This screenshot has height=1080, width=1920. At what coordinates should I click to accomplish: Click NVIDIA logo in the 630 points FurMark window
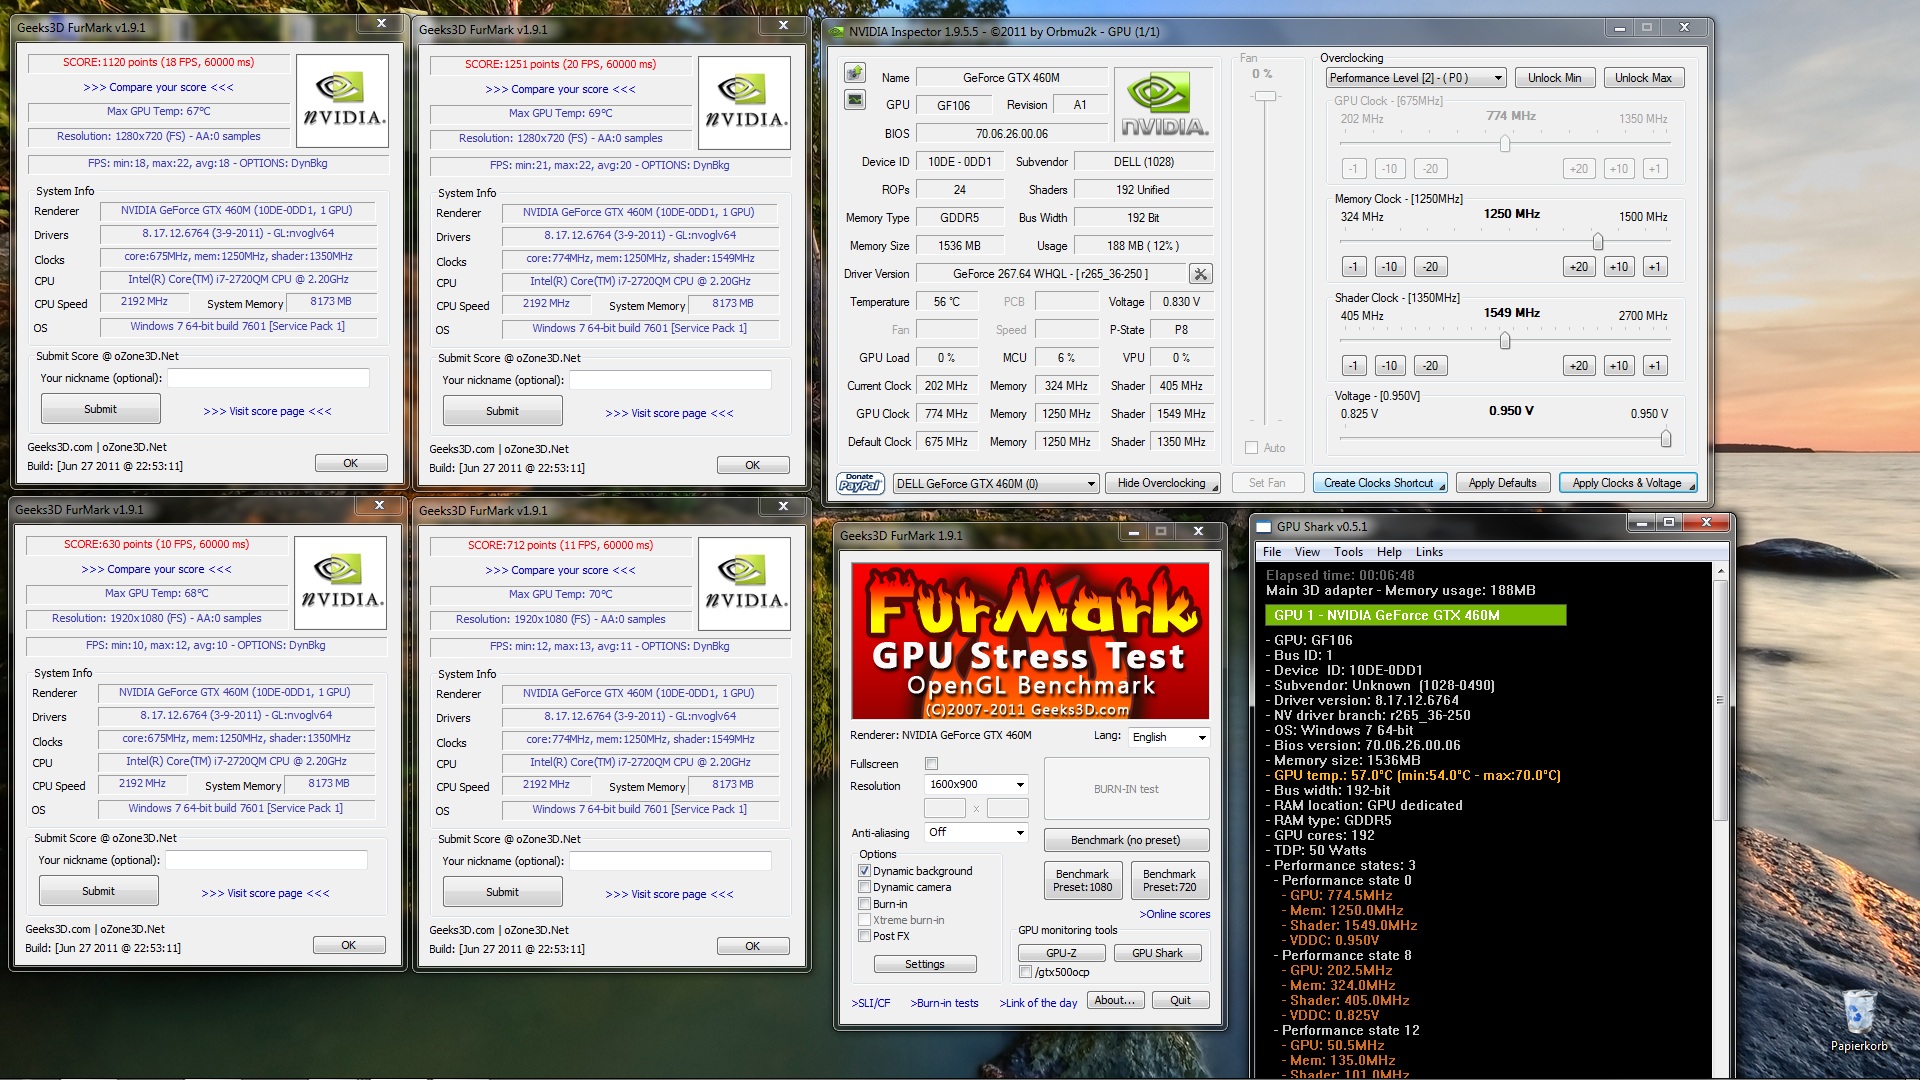(341, 583)
